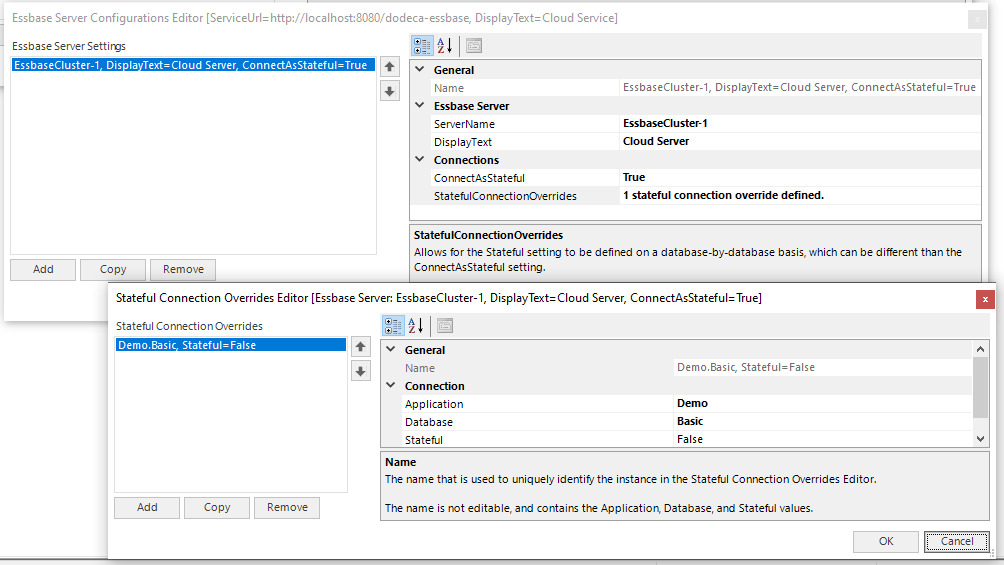Confirm overrides with the OK button

(x=886, y=541)
